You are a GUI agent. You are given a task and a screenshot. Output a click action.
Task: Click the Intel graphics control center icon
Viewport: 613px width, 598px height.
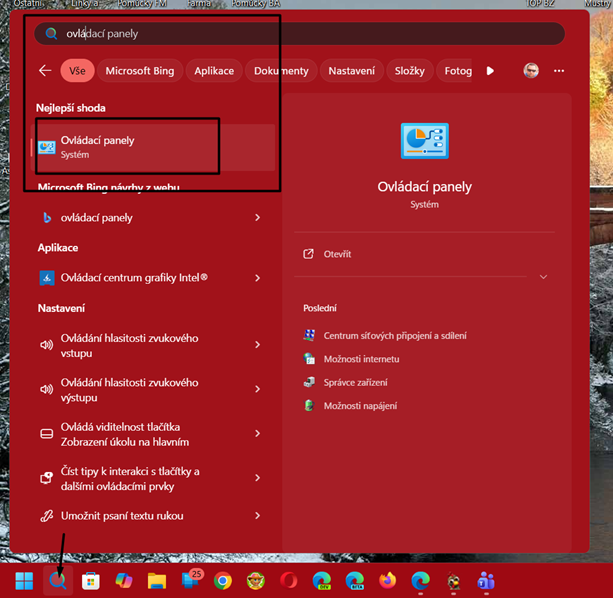[x=47, y=278]
